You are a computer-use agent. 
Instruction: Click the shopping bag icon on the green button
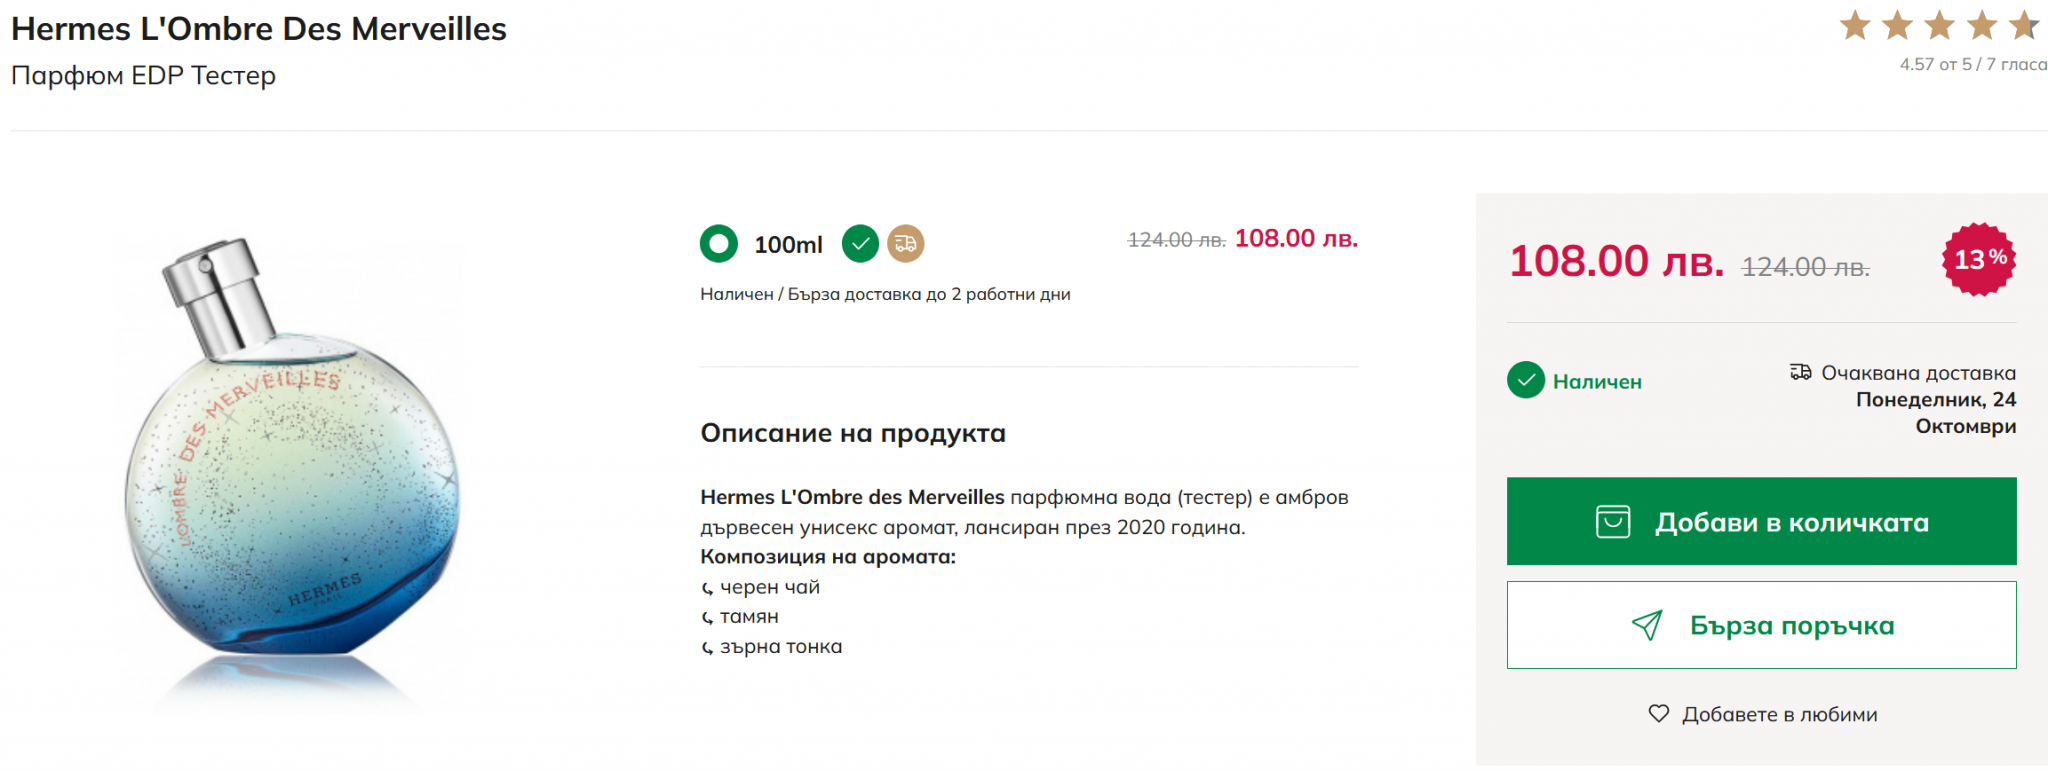click(1613, 522)
